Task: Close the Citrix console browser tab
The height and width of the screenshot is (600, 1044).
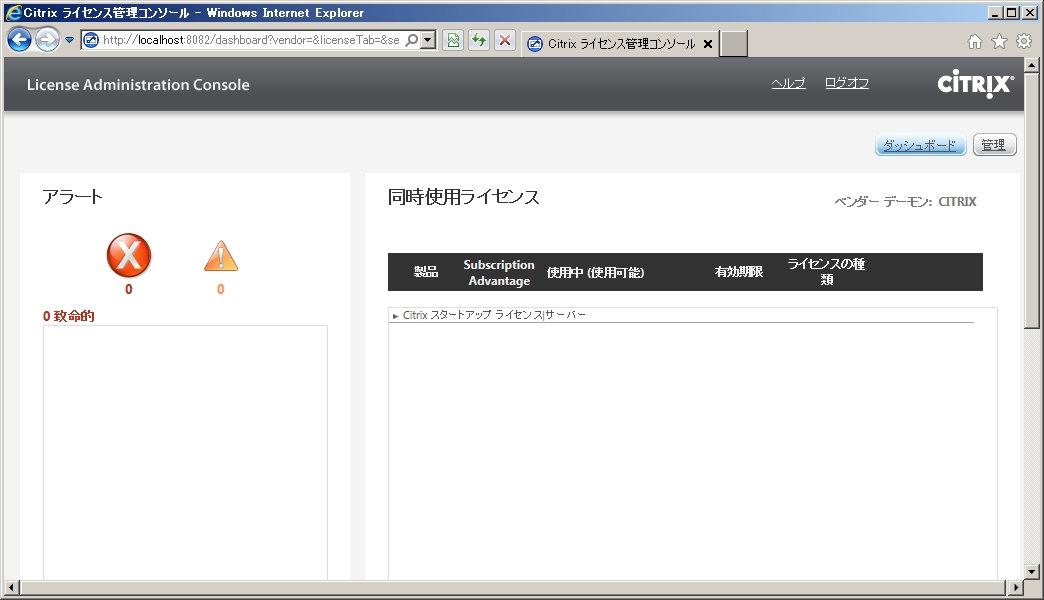Action: (x=708, y=44)
